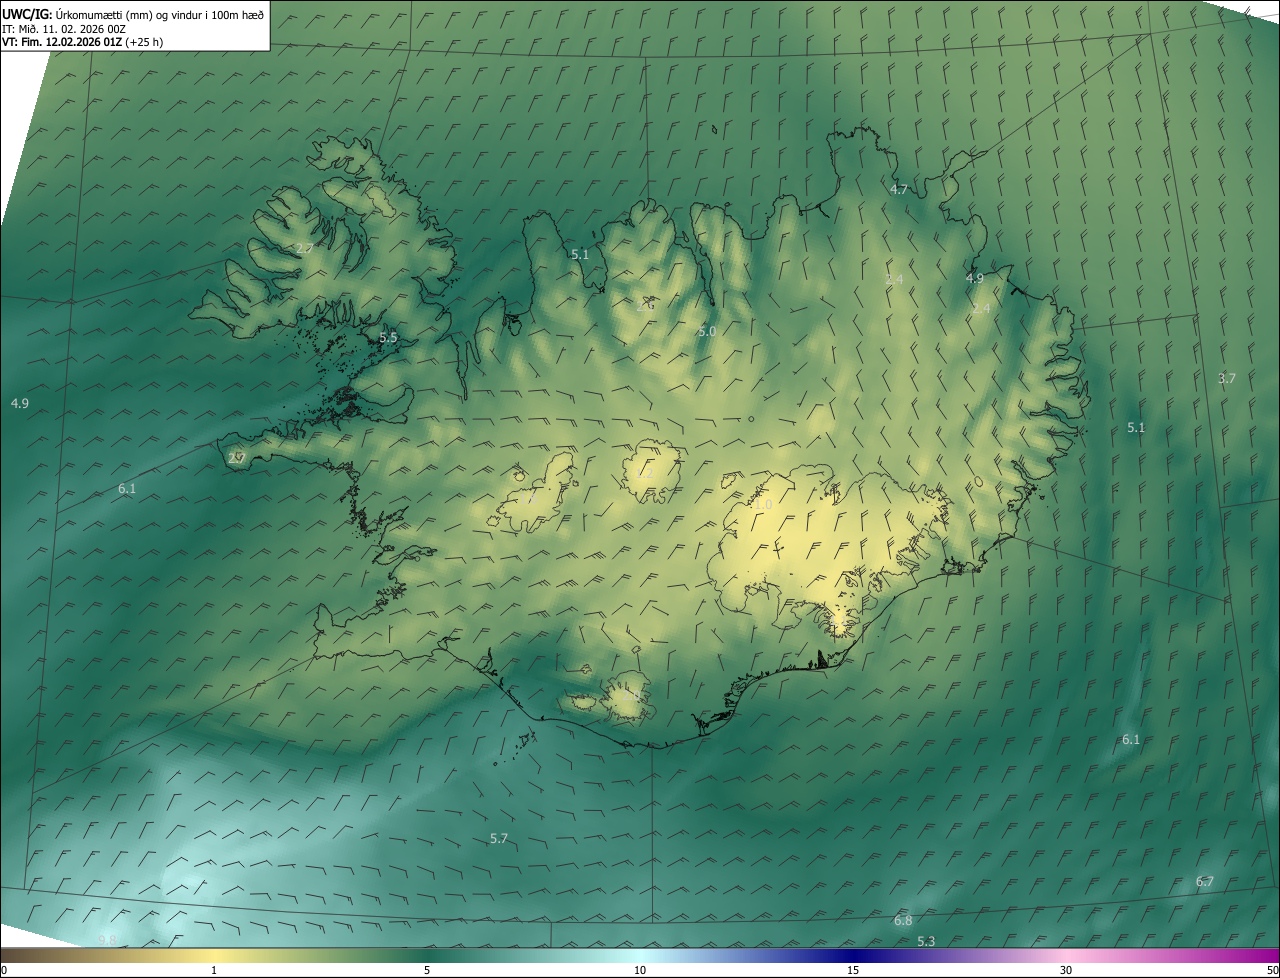Viewport: 1280px width, 978px height.
Task: Select the 5.5 value near Westfjords
Action: click(x=388, y=338)
